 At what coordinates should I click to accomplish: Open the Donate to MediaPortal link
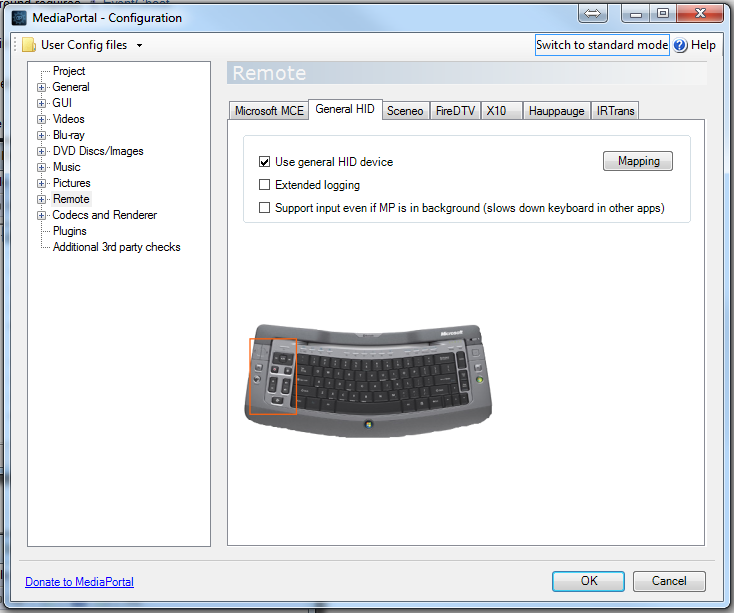click(x=80, y=582)
